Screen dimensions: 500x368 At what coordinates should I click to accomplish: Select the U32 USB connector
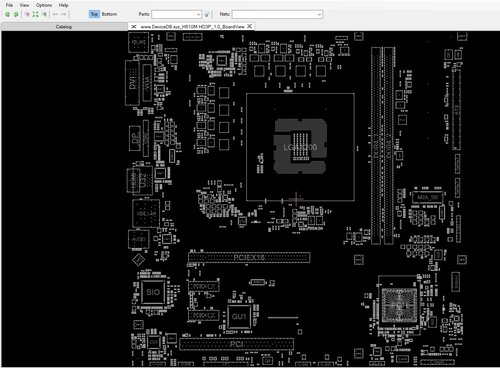coord(144,180)
